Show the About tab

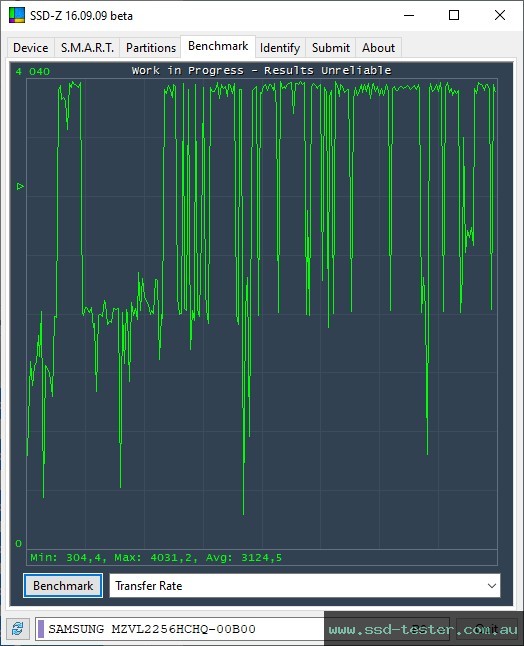(x=378, y=48)
